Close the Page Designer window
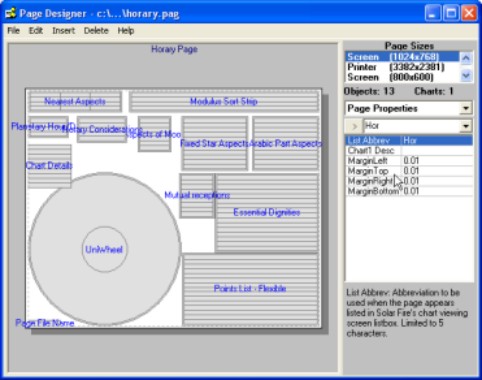This screenshot has width=482, height=380. click(469, 13)
